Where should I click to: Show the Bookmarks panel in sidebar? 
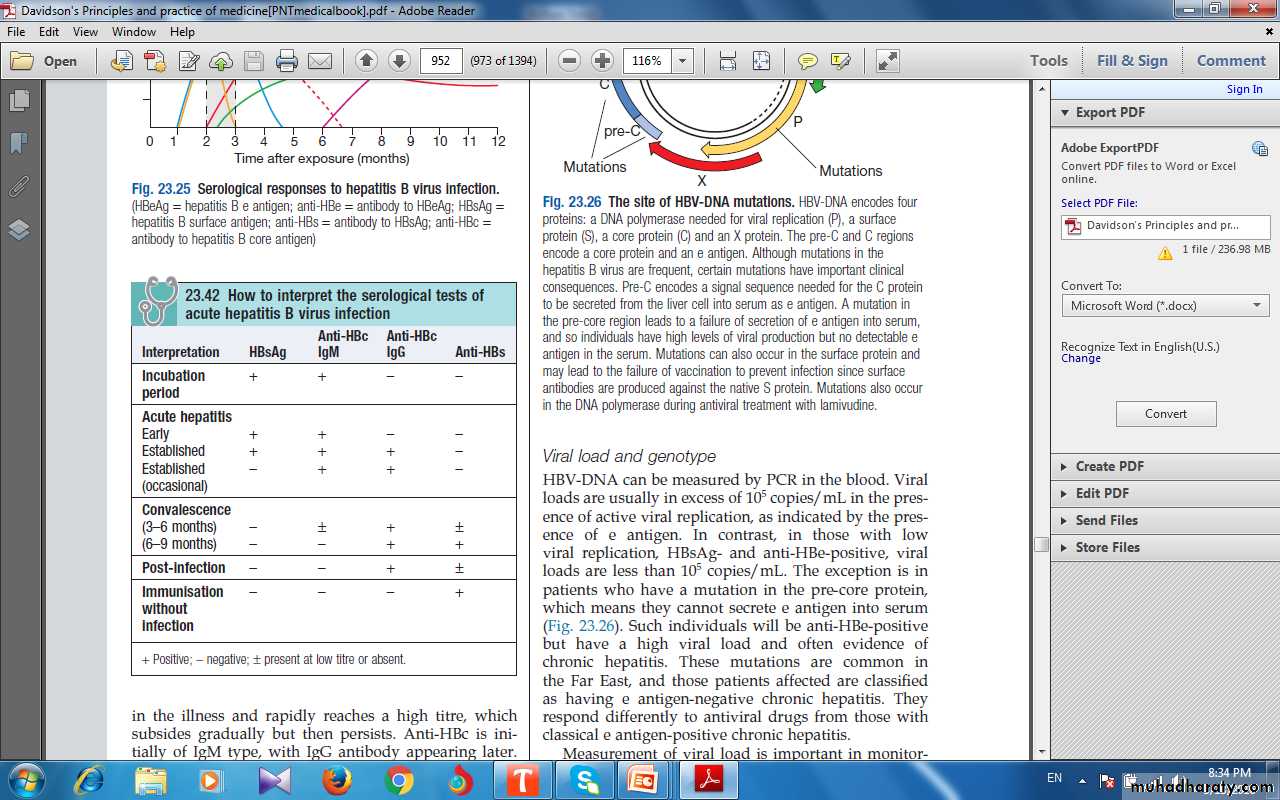18,143
